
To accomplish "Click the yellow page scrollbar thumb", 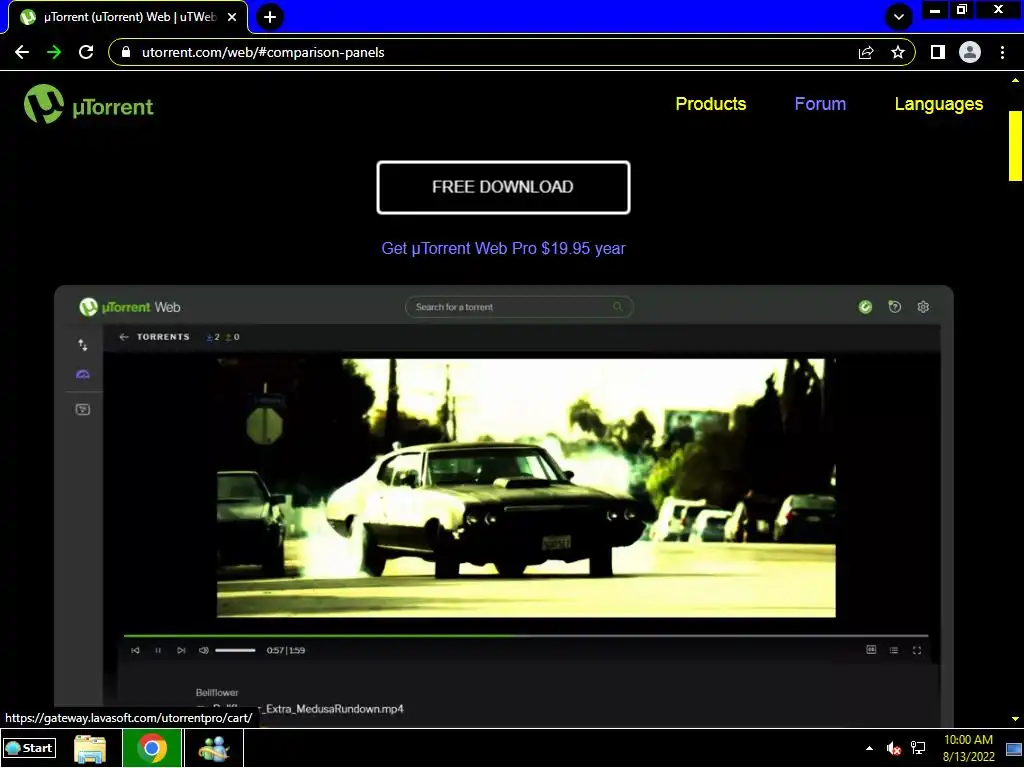I will click(x=1015, y=146).
